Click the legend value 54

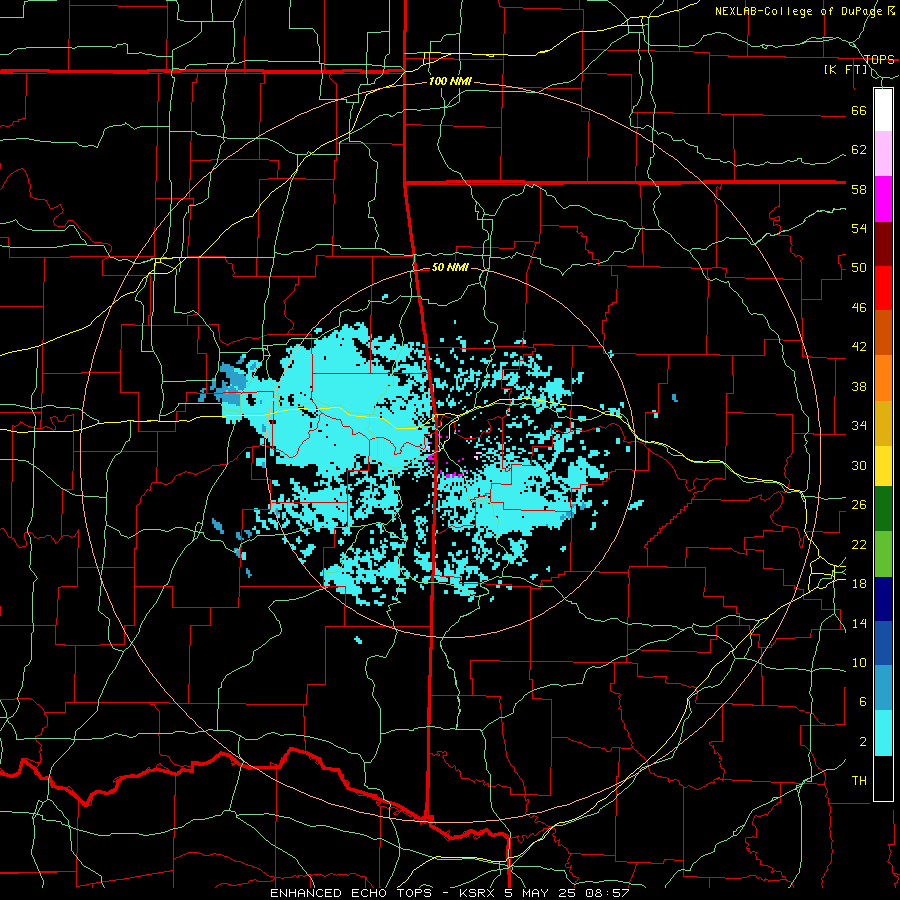click(859, 228)
